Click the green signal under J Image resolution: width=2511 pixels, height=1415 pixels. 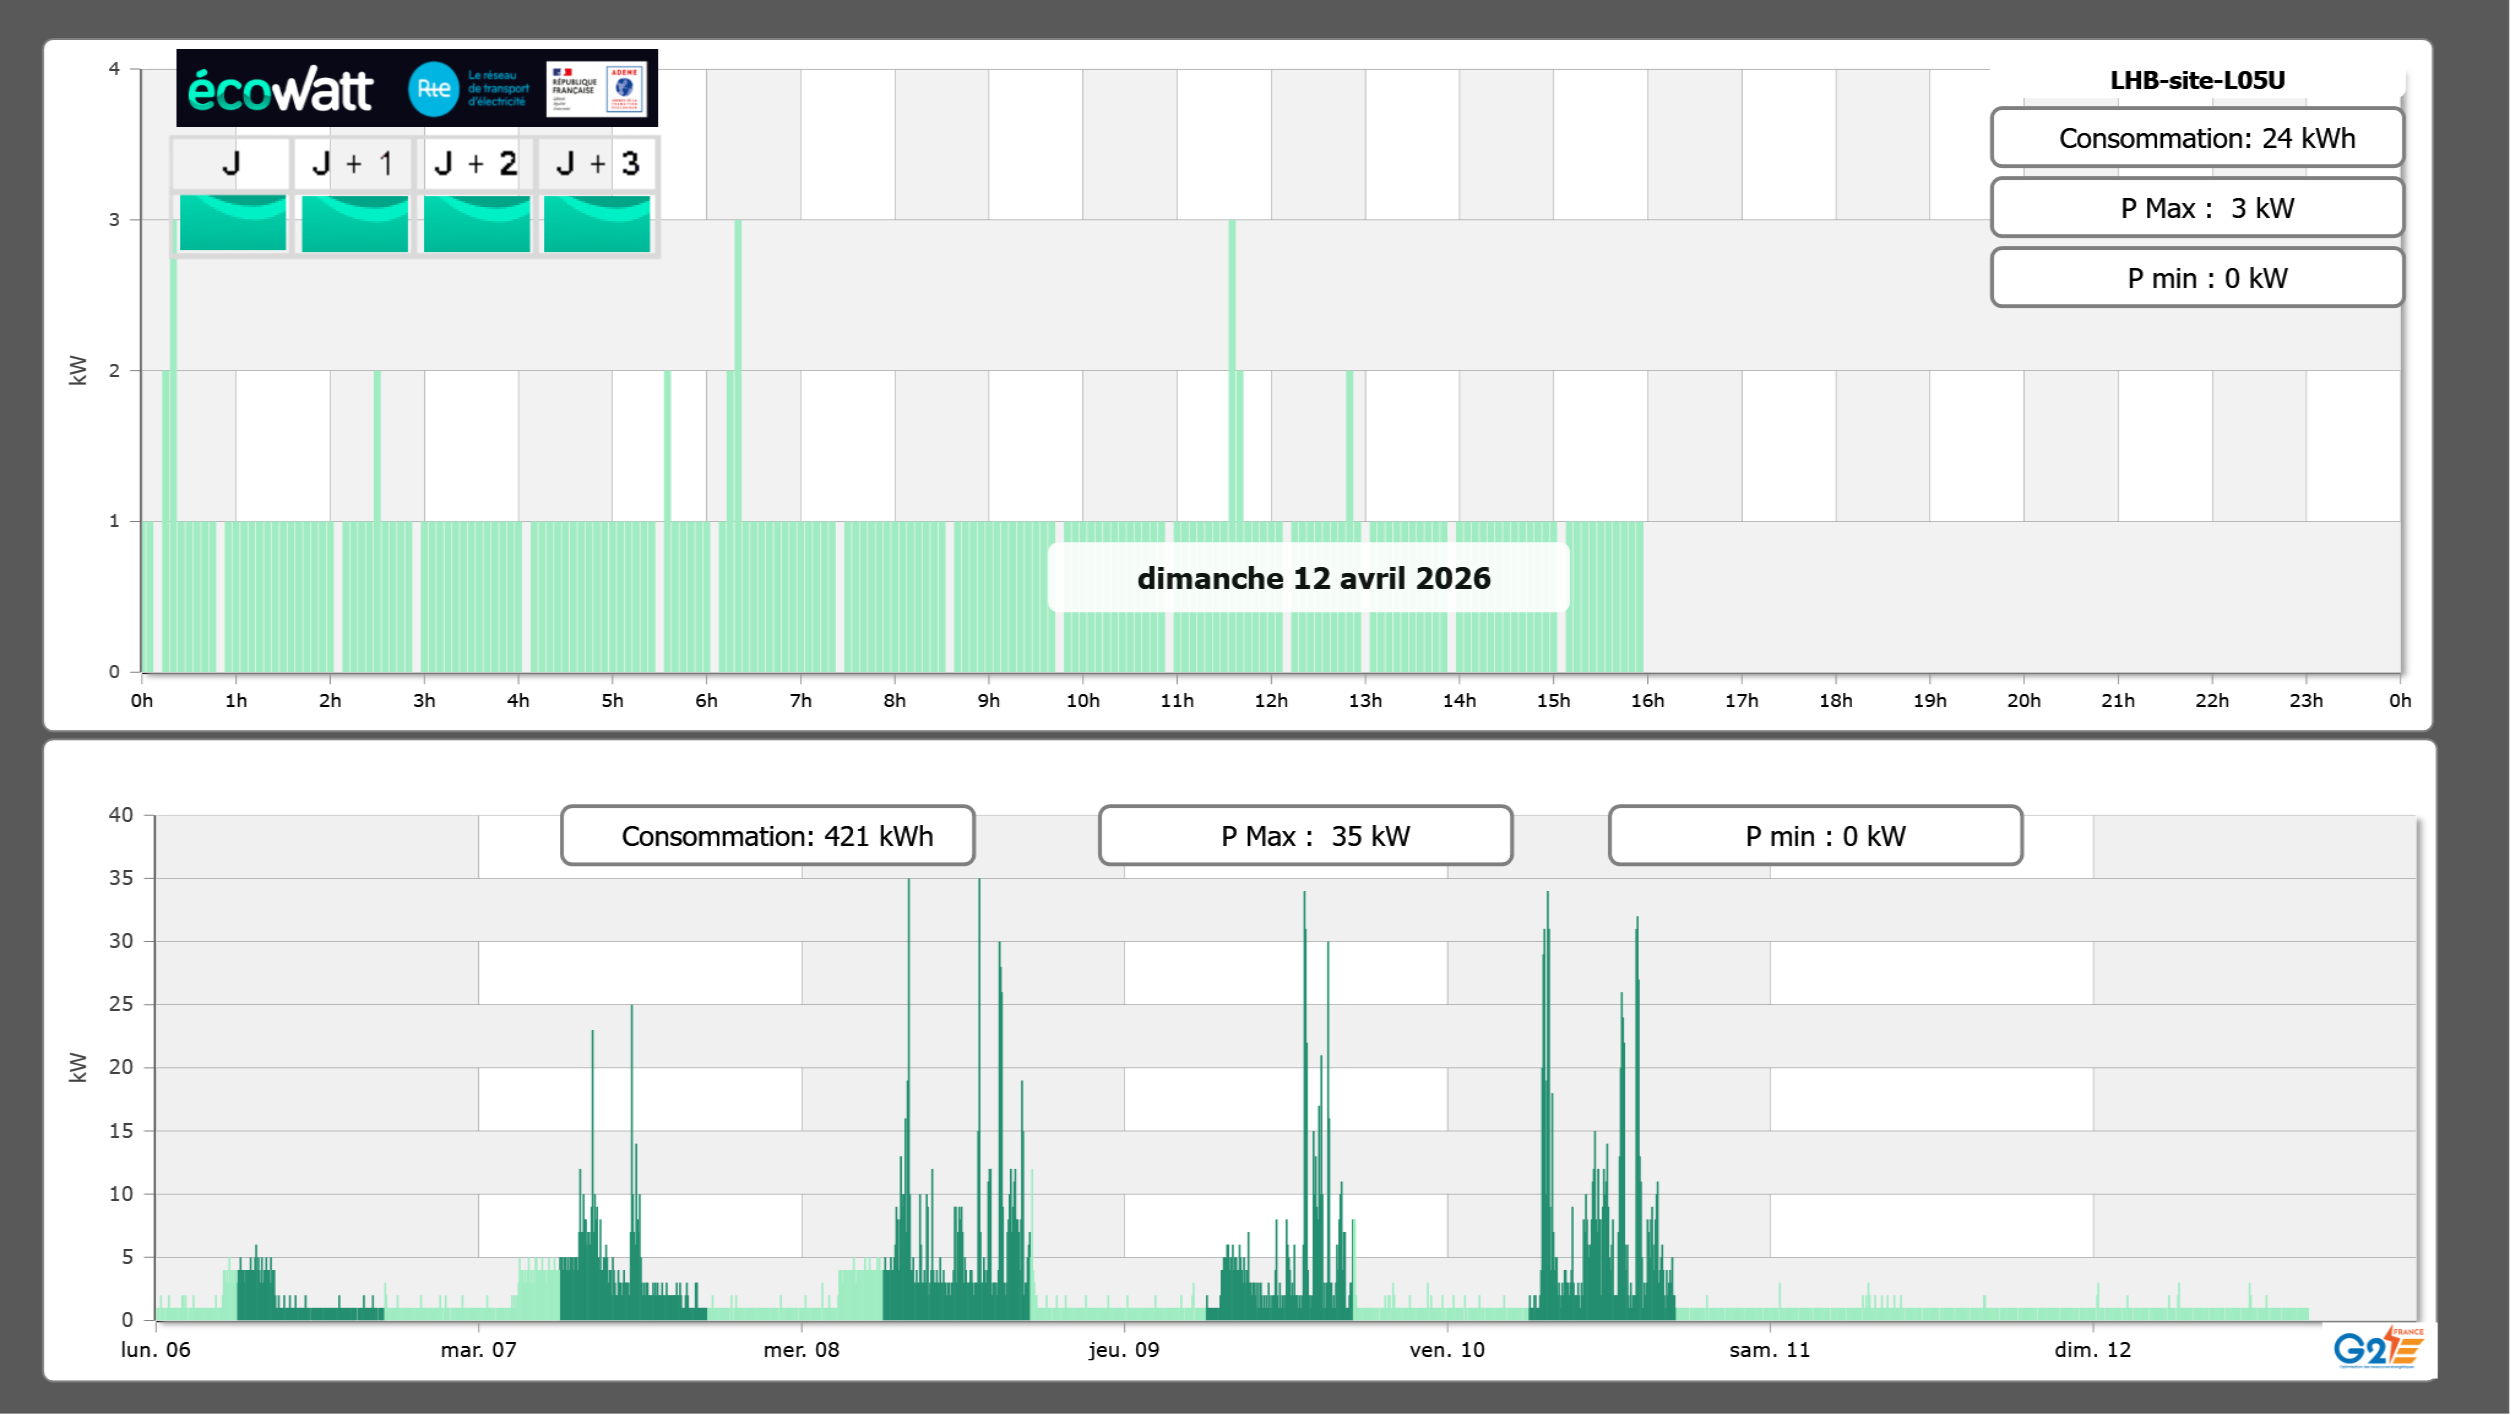point(233,223)
